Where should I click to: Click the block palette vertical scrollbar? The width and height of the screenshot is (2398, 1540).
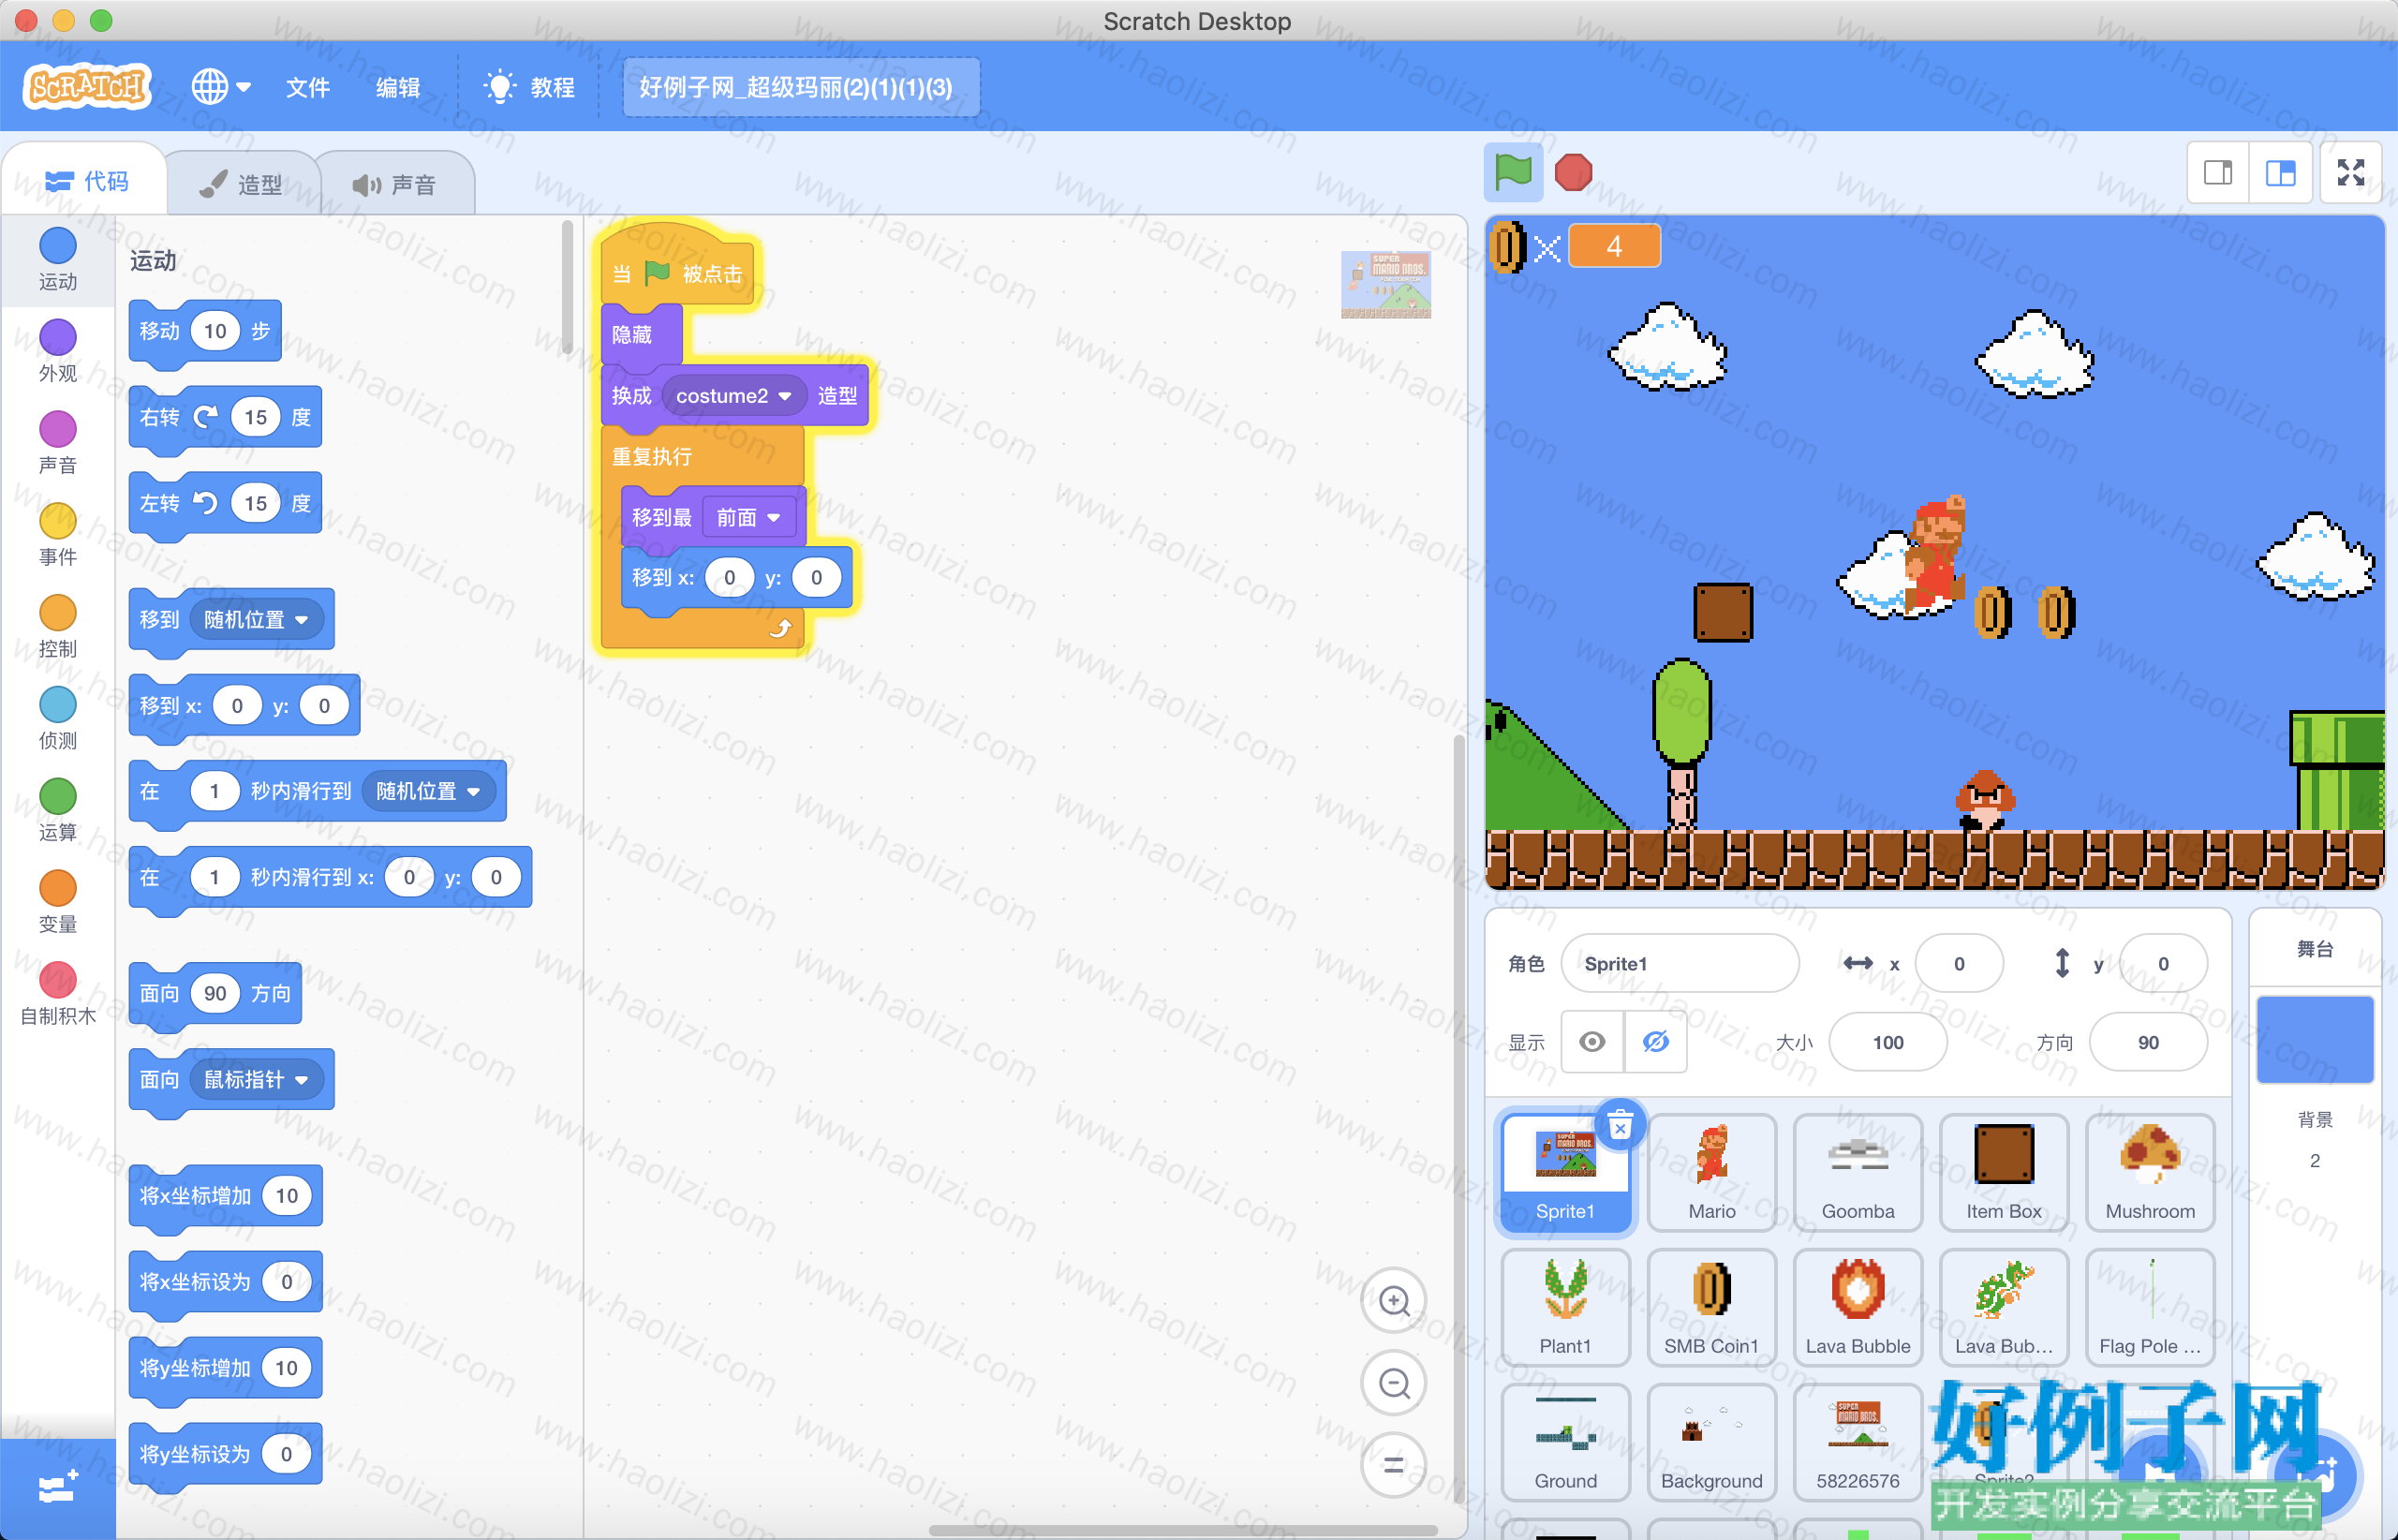[x=567, y=288]
